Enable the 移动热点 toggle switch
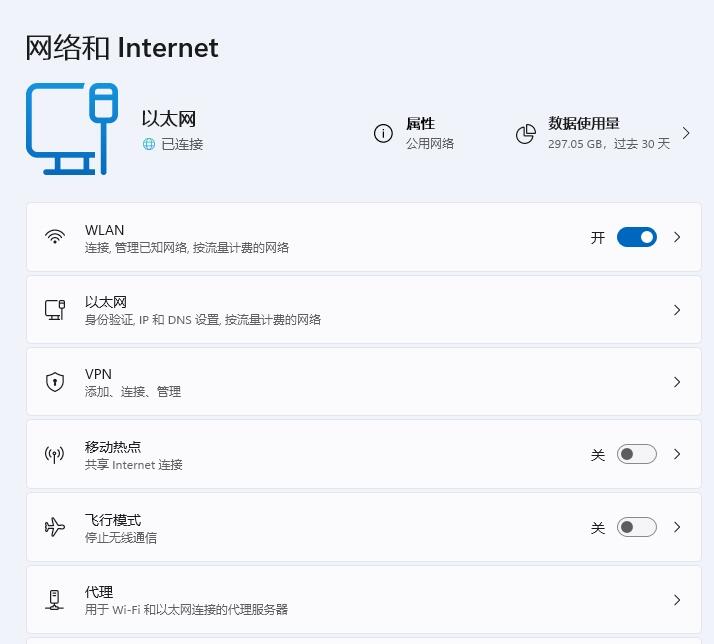Screen dimensions: 714x644 [637, 454]
